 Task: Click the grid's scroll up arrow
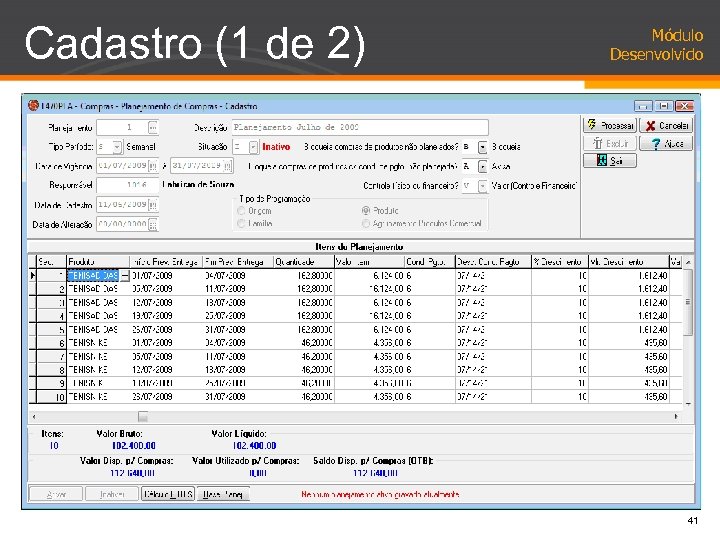(688, 262)
